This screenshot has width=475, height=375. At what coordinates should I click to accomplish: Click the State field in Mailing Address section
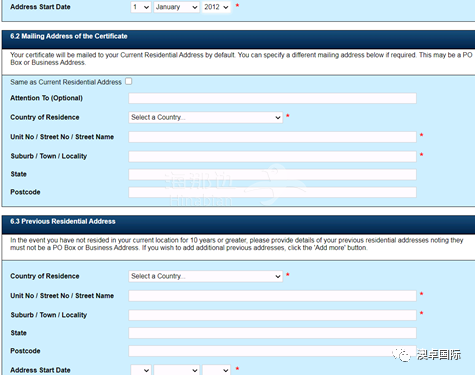pyautogui.click(x=272, y=174)
